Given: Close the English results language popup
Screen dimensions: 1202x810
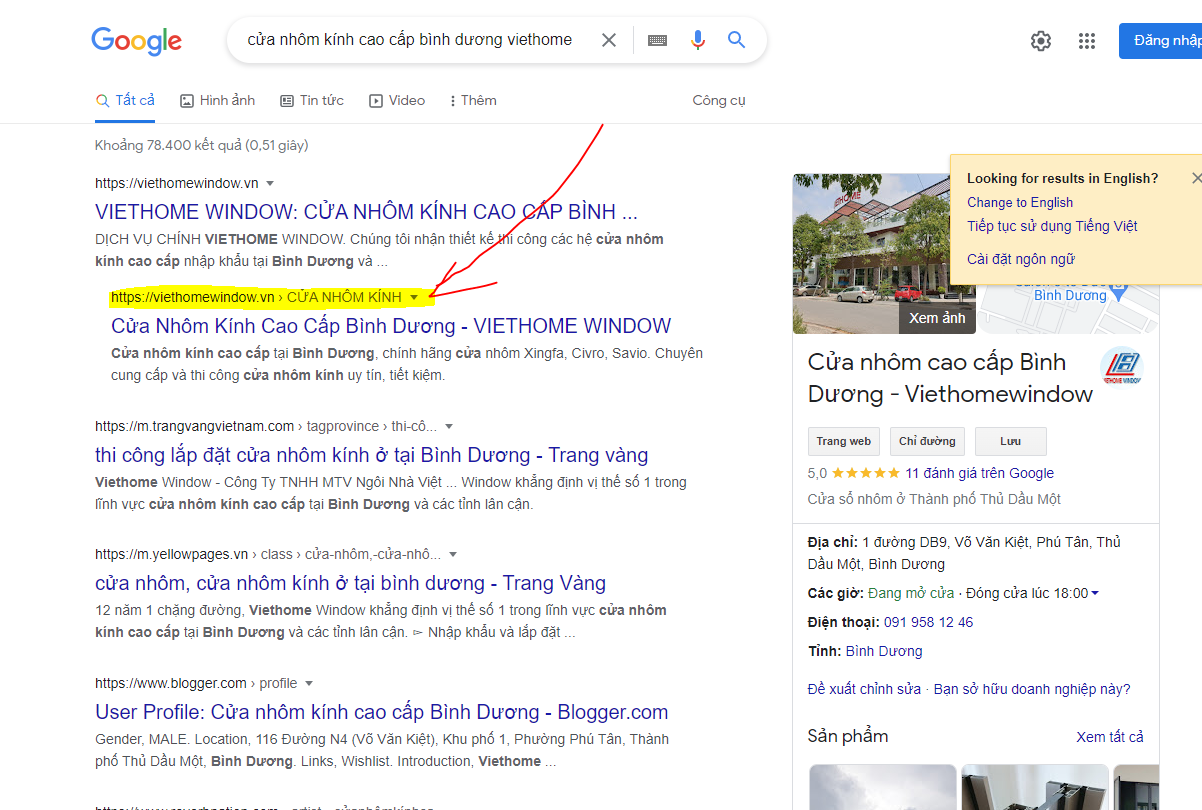Looking at the screenshot, I should (x=1195, y=178).
